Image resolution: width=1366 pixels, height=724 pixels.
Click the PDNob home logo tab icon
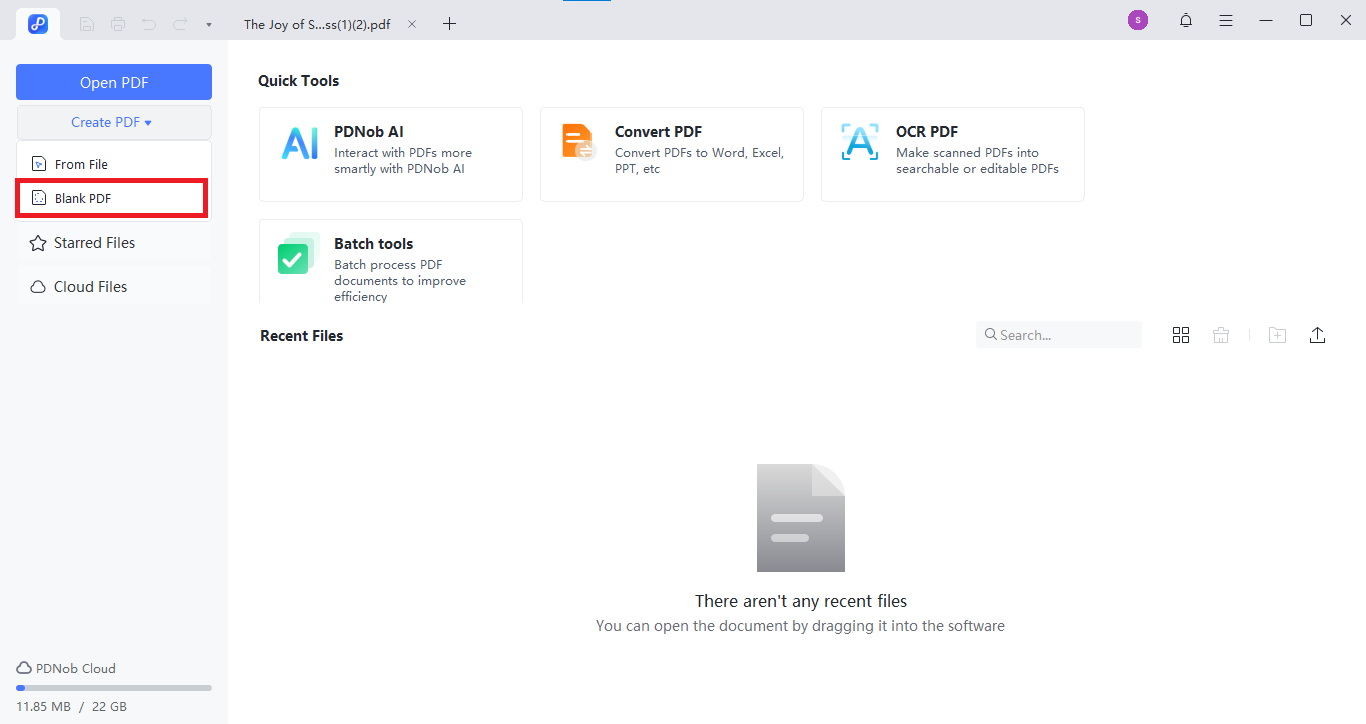pyautogui.click(x=38, y=23)
